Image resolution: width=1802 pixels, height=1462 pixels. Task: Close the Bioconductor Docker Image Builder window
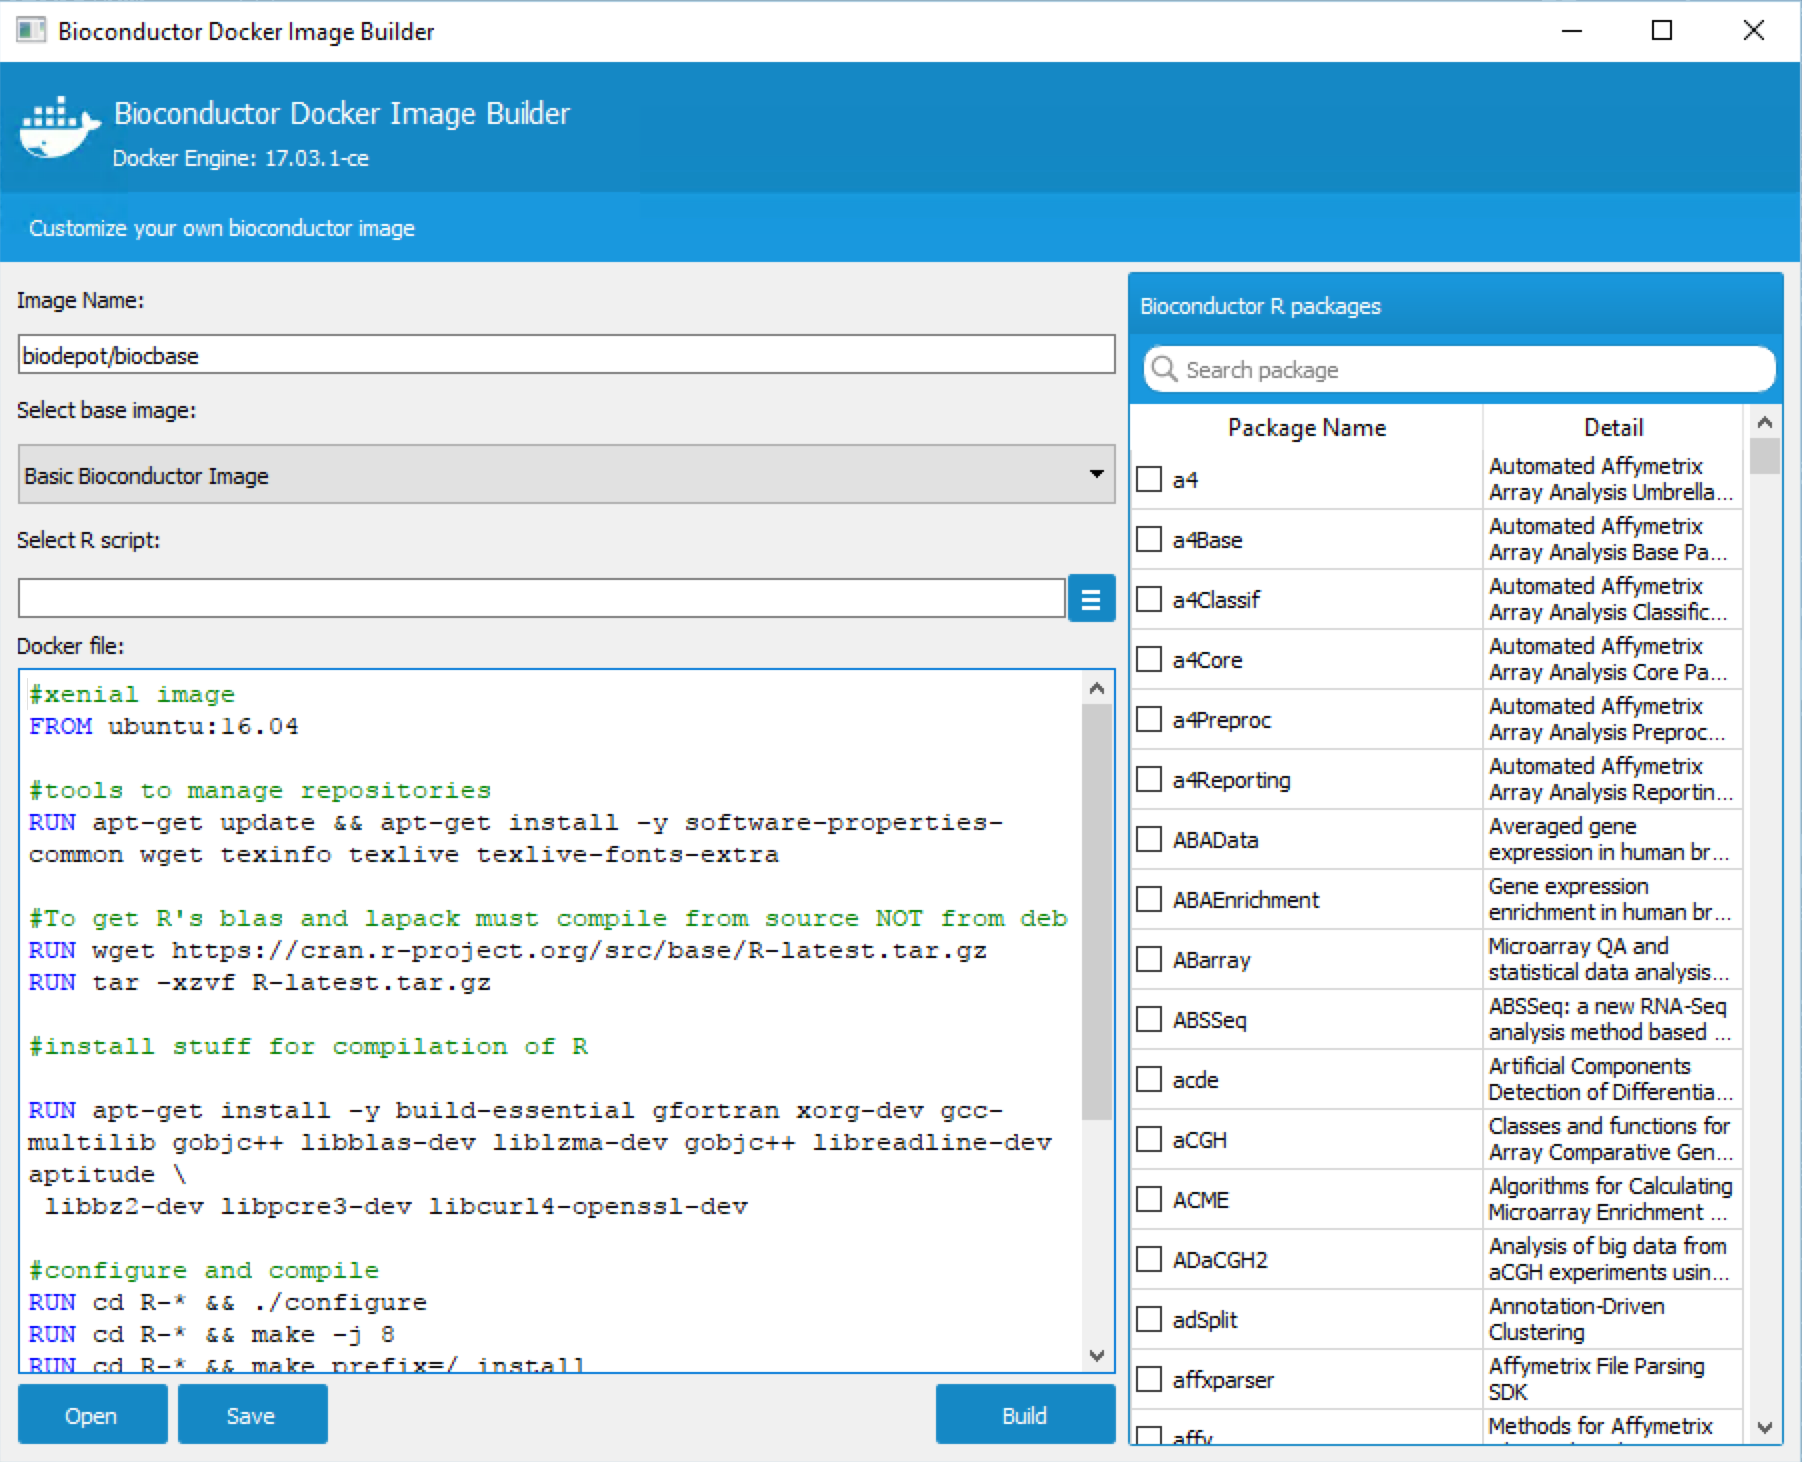1754,31
